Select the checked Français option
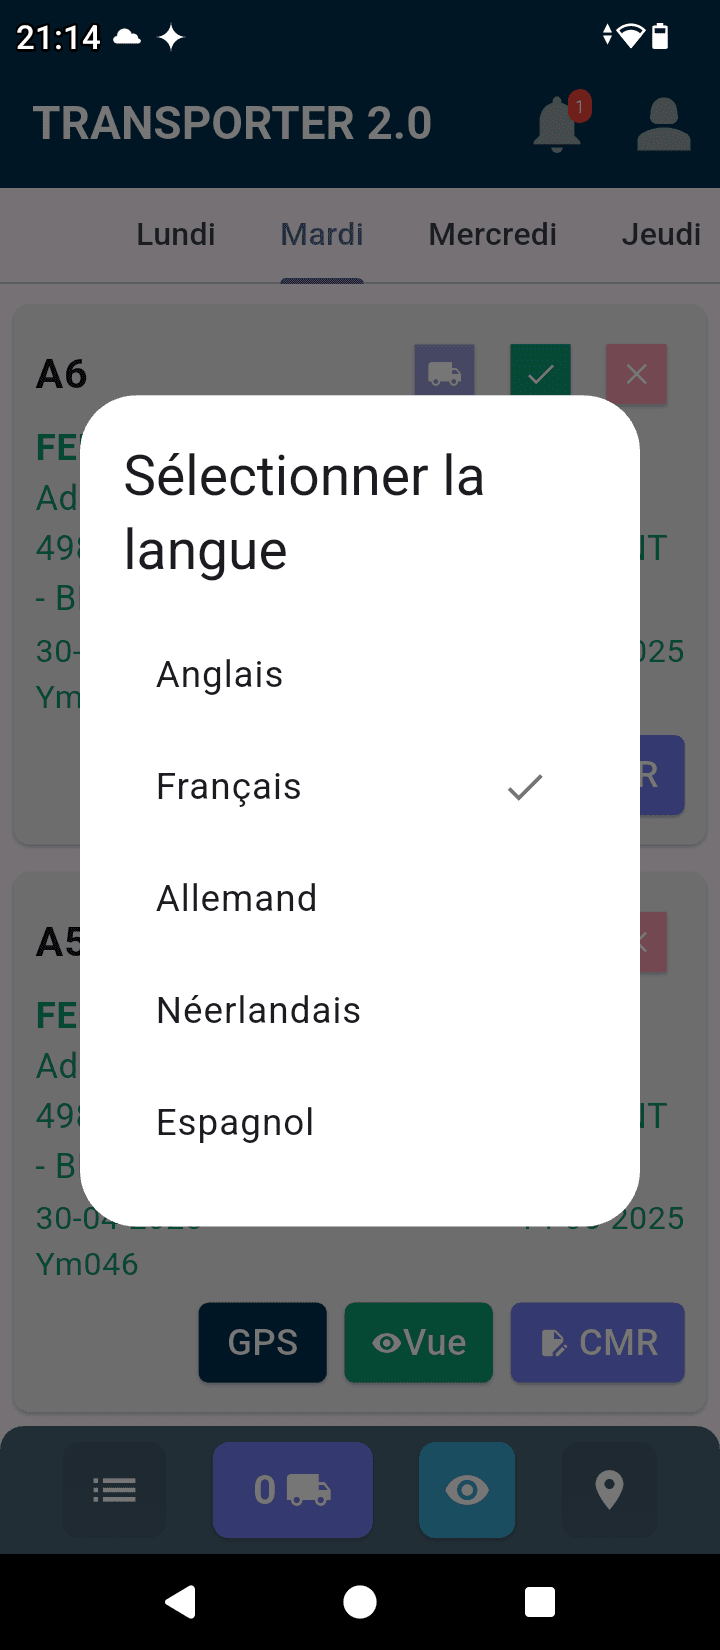Viewport: 720px width, 1650px height. 229,787
